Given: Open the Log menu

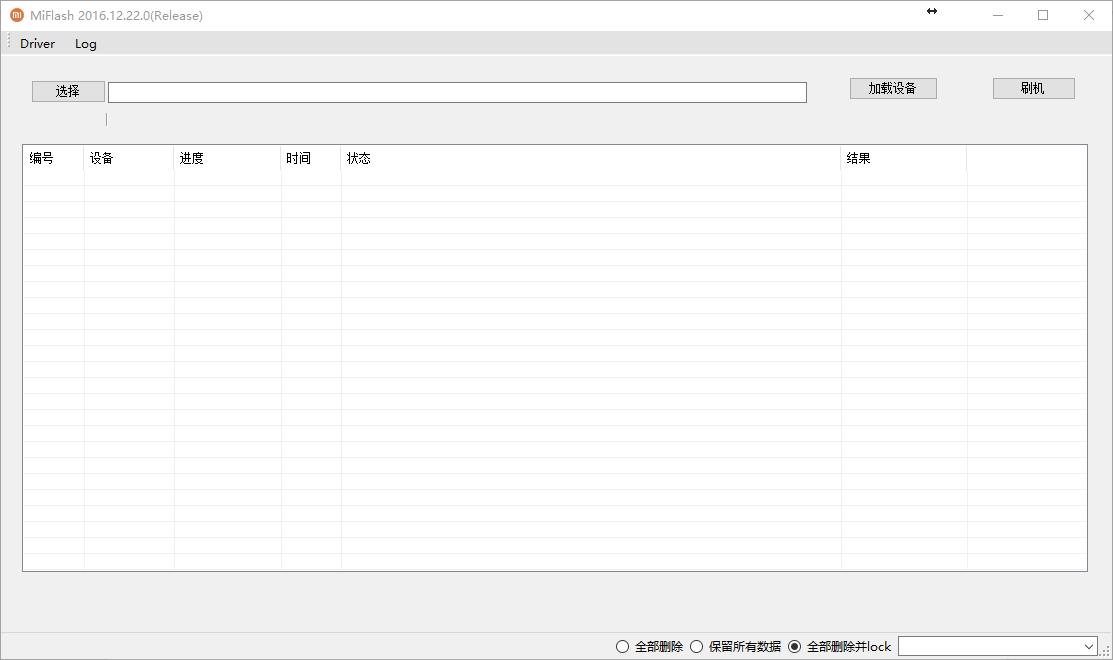Looking at the screenshot, I should (x=85, y=43).
